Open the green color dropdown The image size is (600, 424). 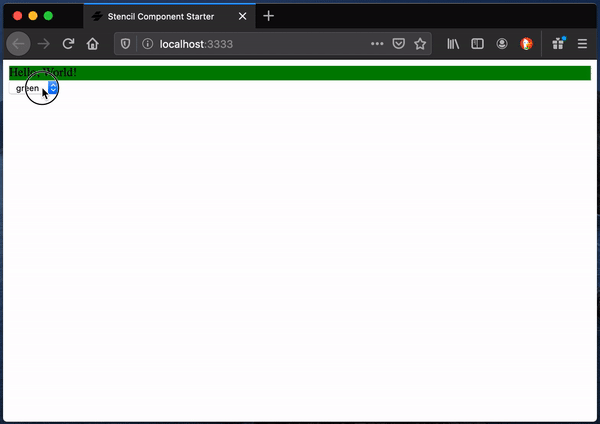tap(33, 88)
